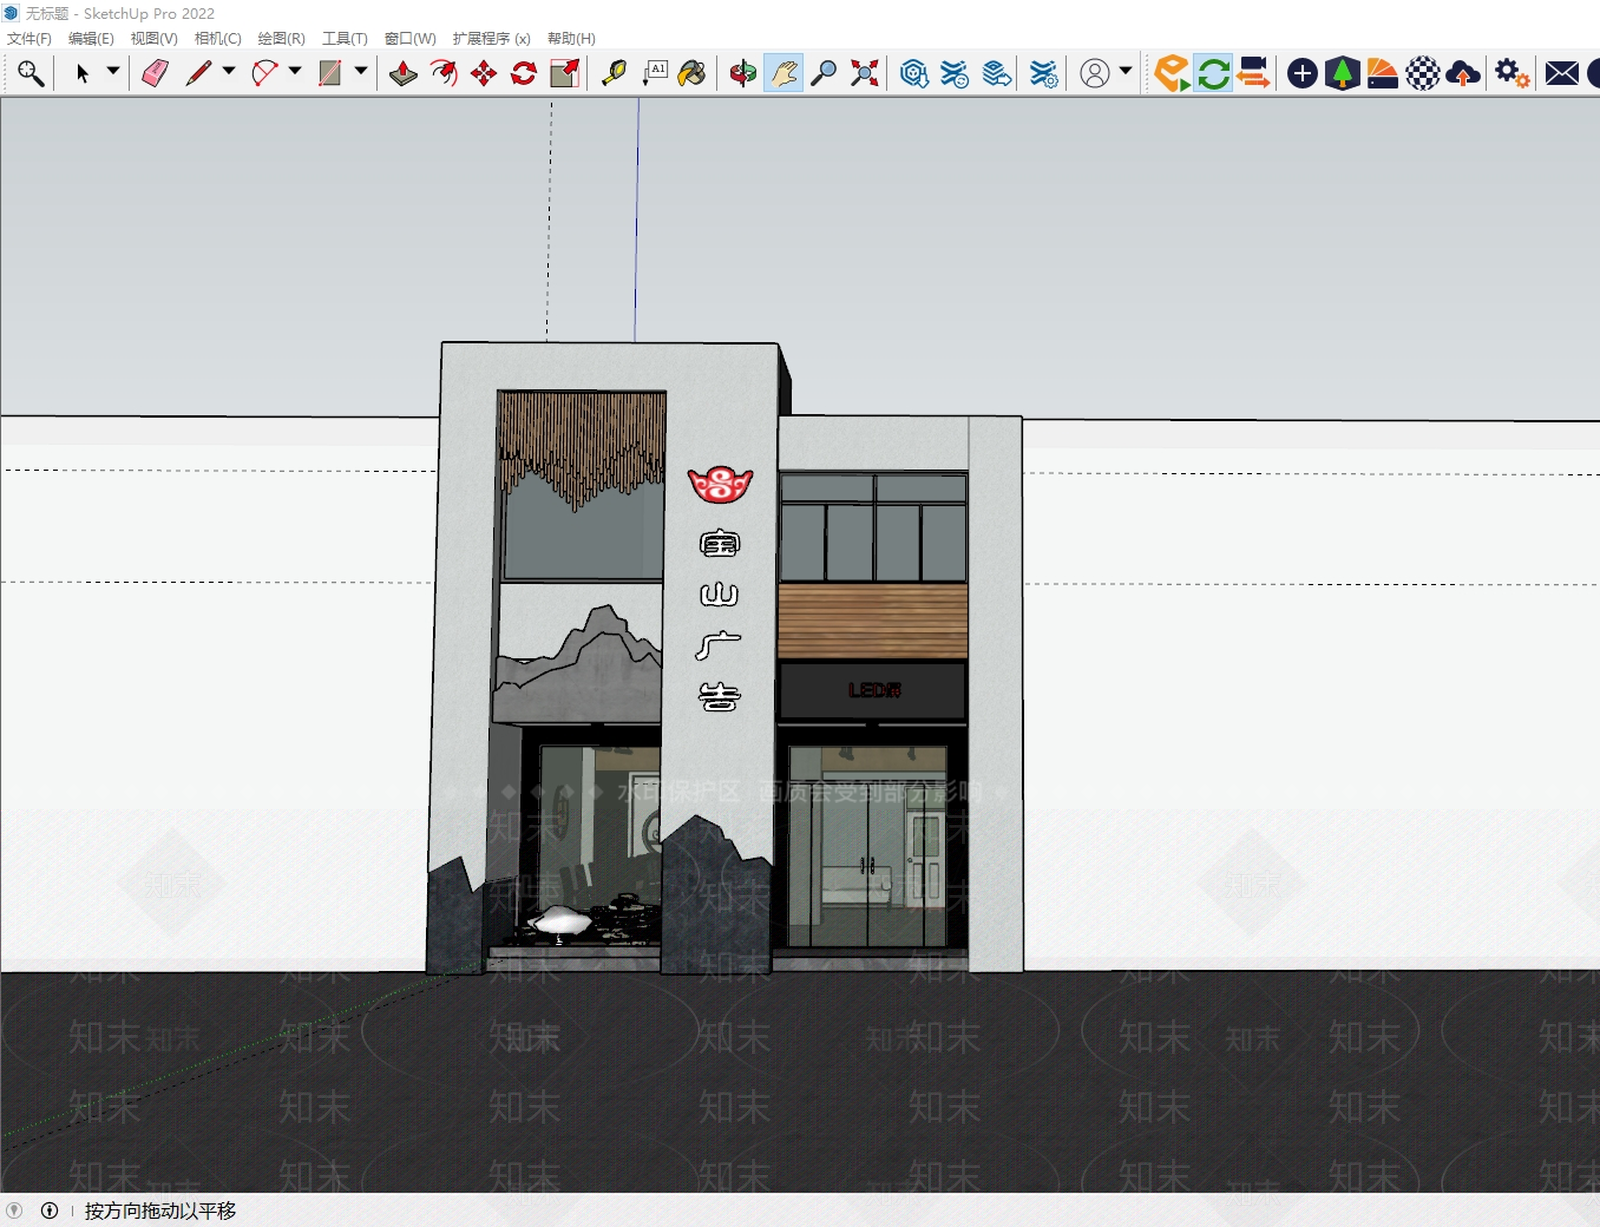This screenshot has height=1227, width=1600.
Task: Start Enscape rendering icon
Action: click(1172, 73)
